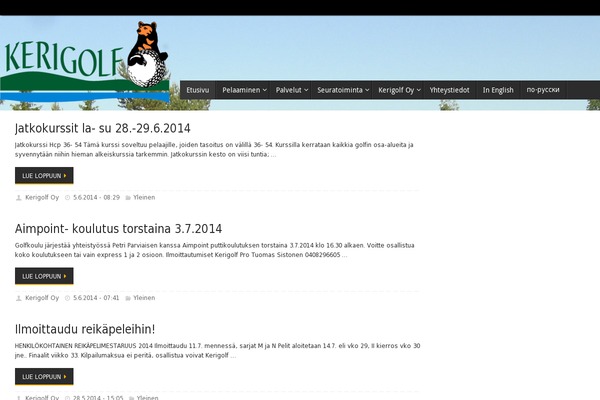Click author icon under Jatkokurssit post

pyautogui.click(x=18, y=198)
